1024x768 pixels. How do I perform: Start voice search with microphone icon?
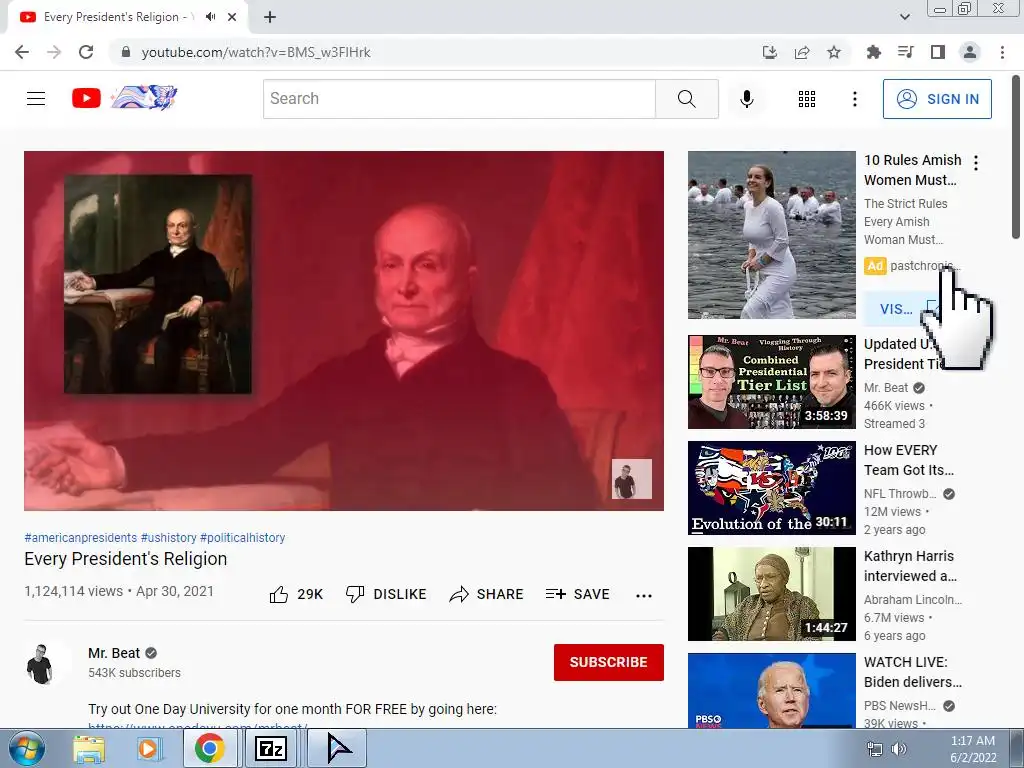(x=746, y=99)
